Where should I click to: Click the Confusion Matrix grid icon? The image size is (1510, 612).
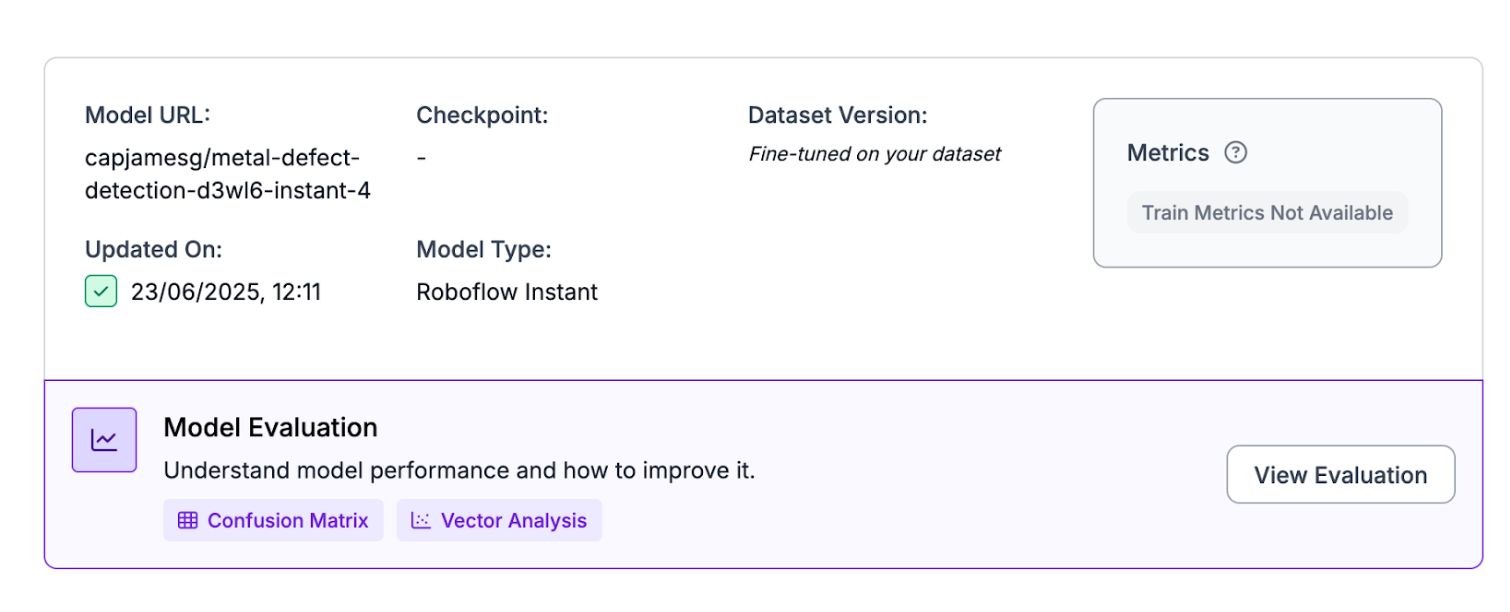(188, 521)
